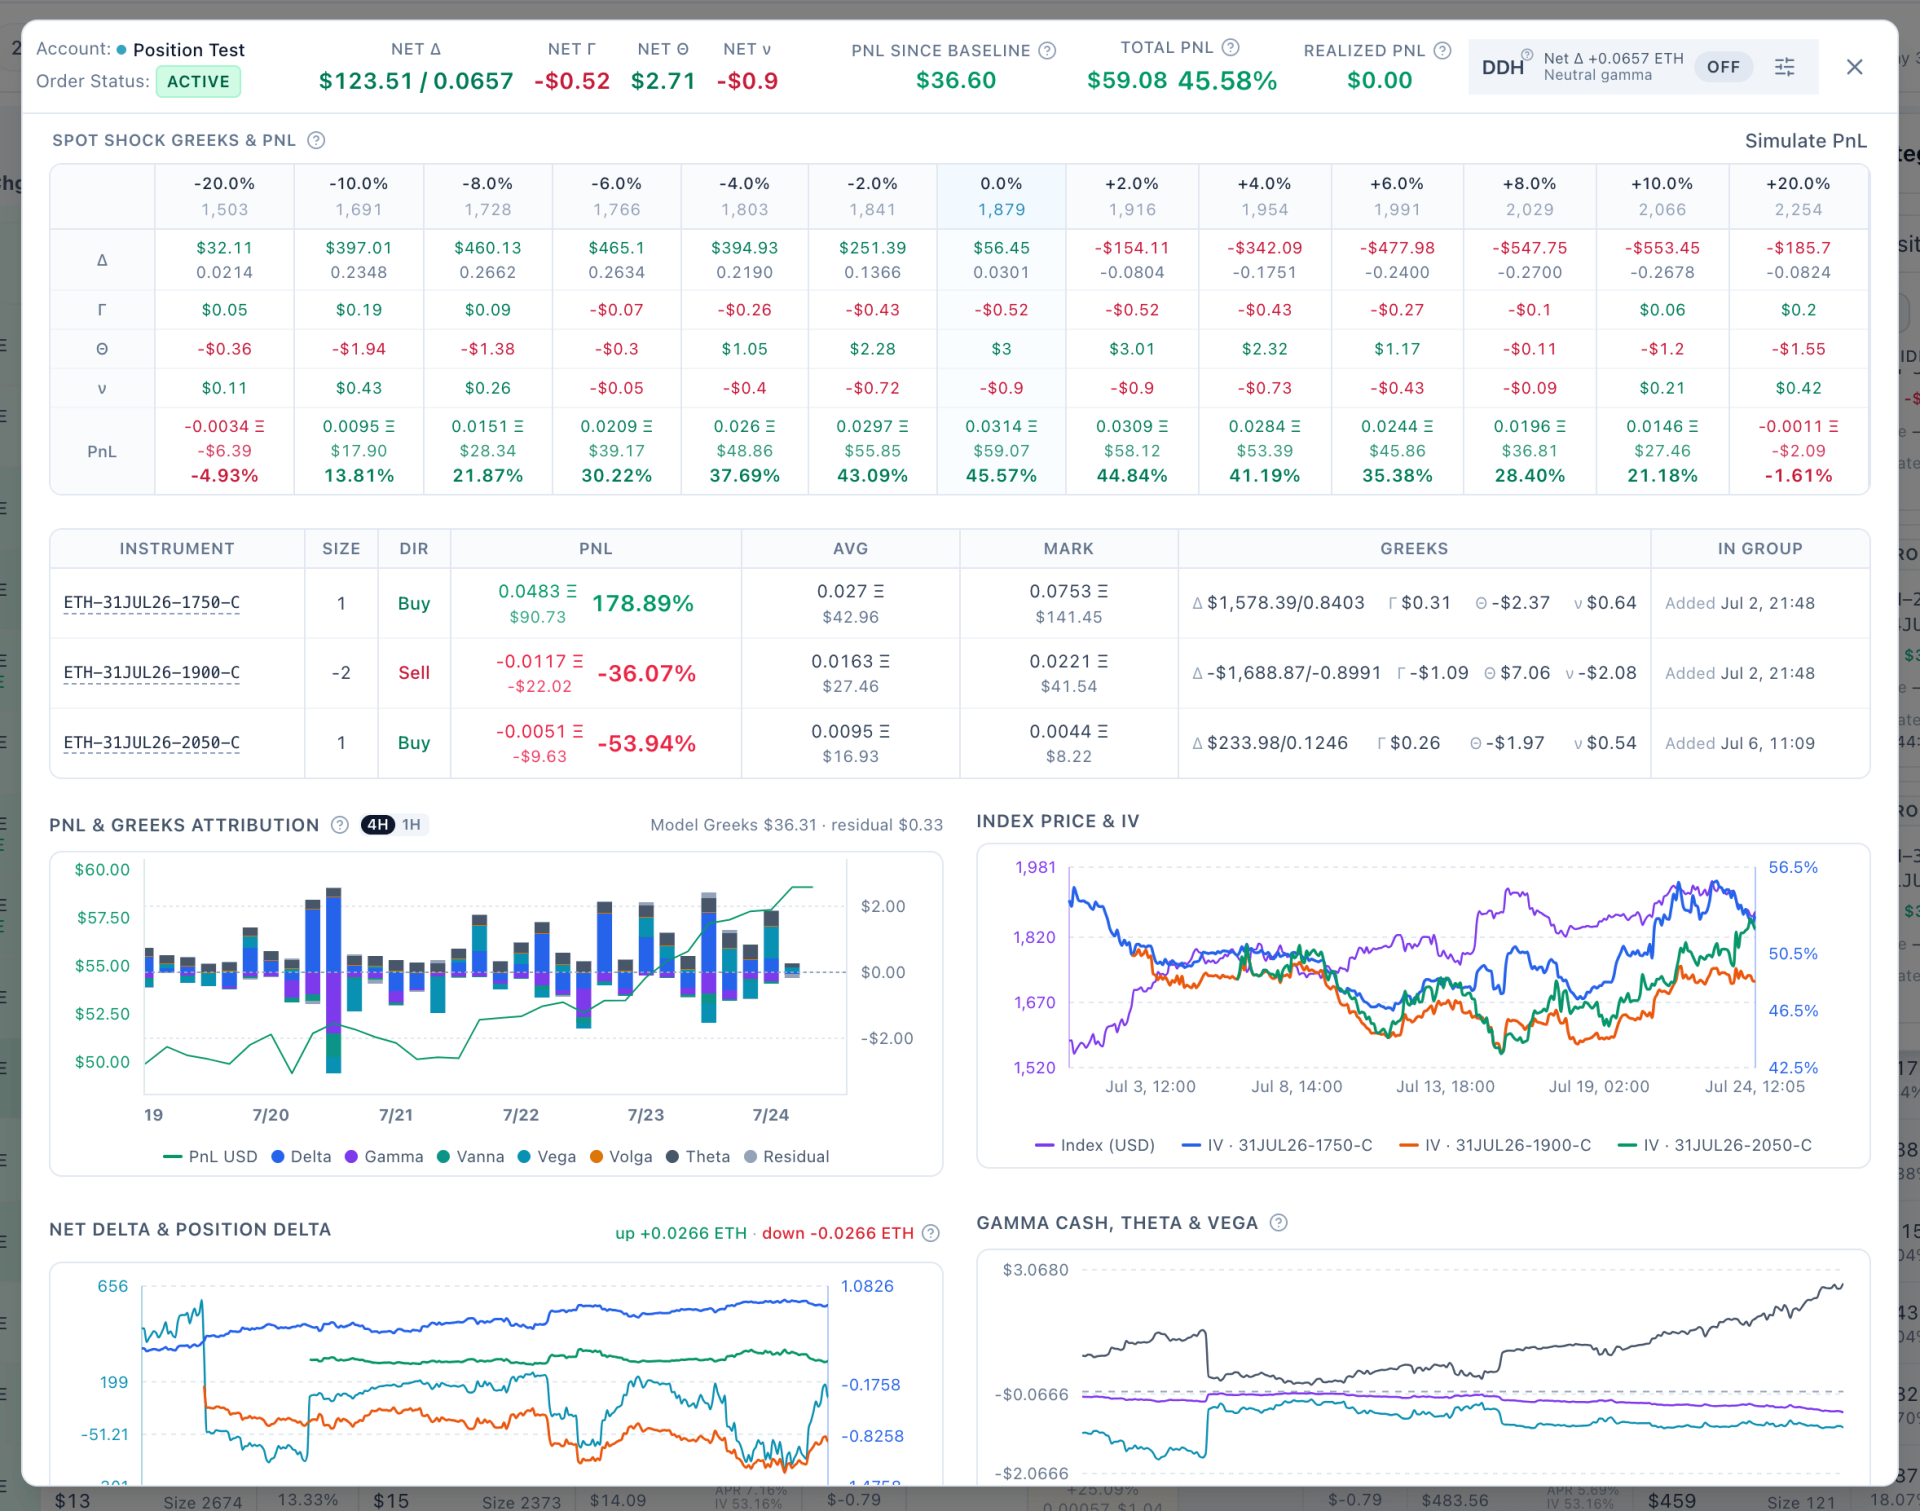
Task: Open DDH settings sliders icon
Action: pos(1784,67)
